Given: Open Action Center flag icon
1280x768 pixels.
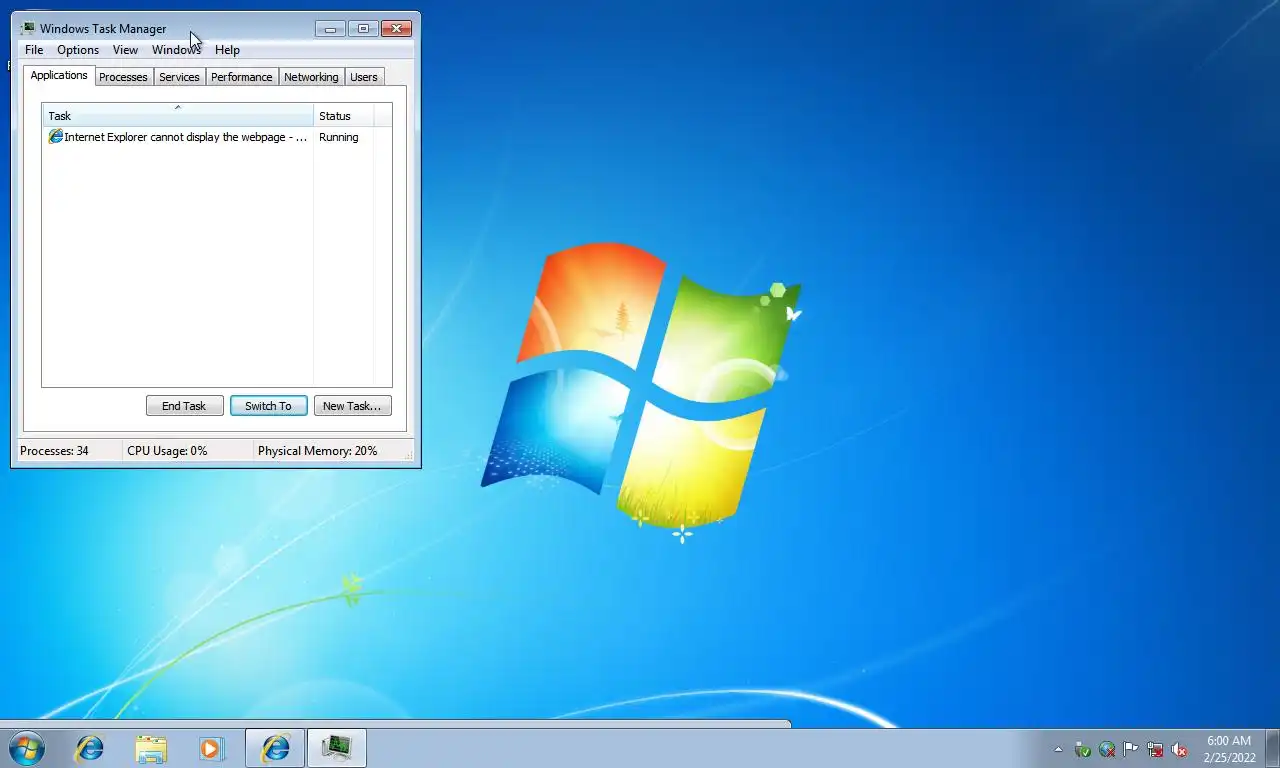Looking at the screenshot, I should pos(1131,749).
